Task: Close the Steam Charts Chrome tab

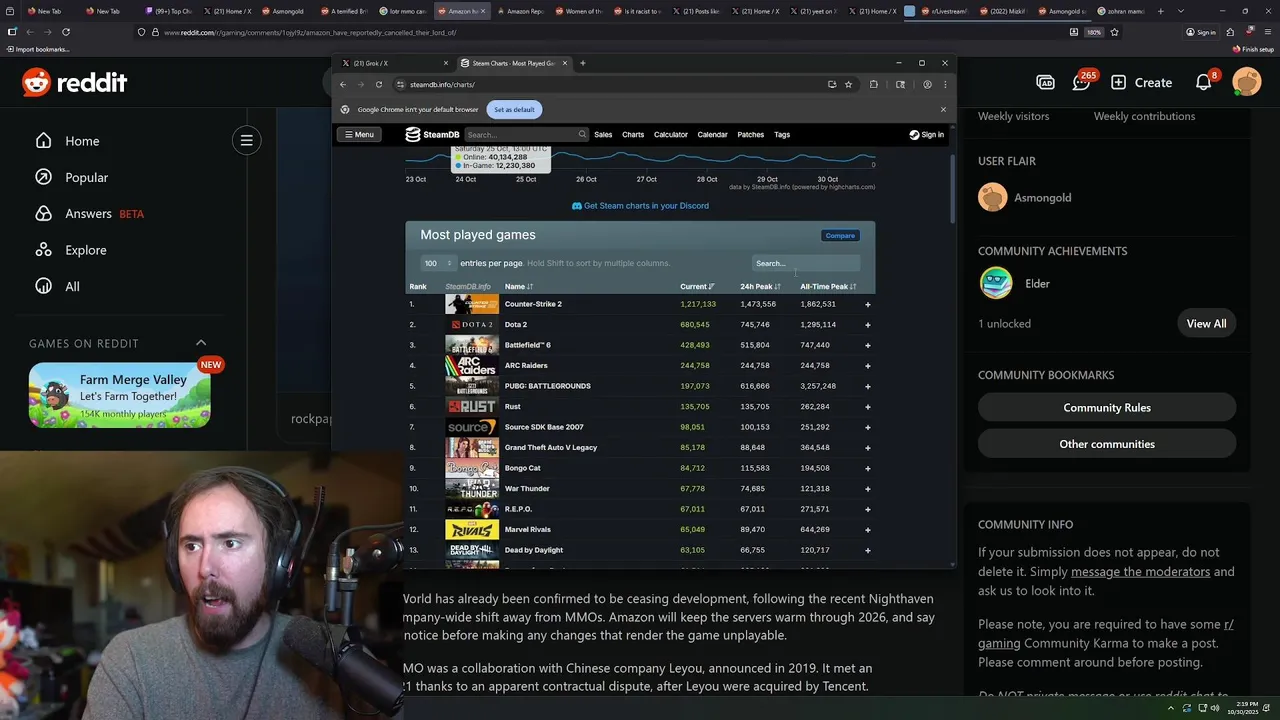Action: [565, 63]
